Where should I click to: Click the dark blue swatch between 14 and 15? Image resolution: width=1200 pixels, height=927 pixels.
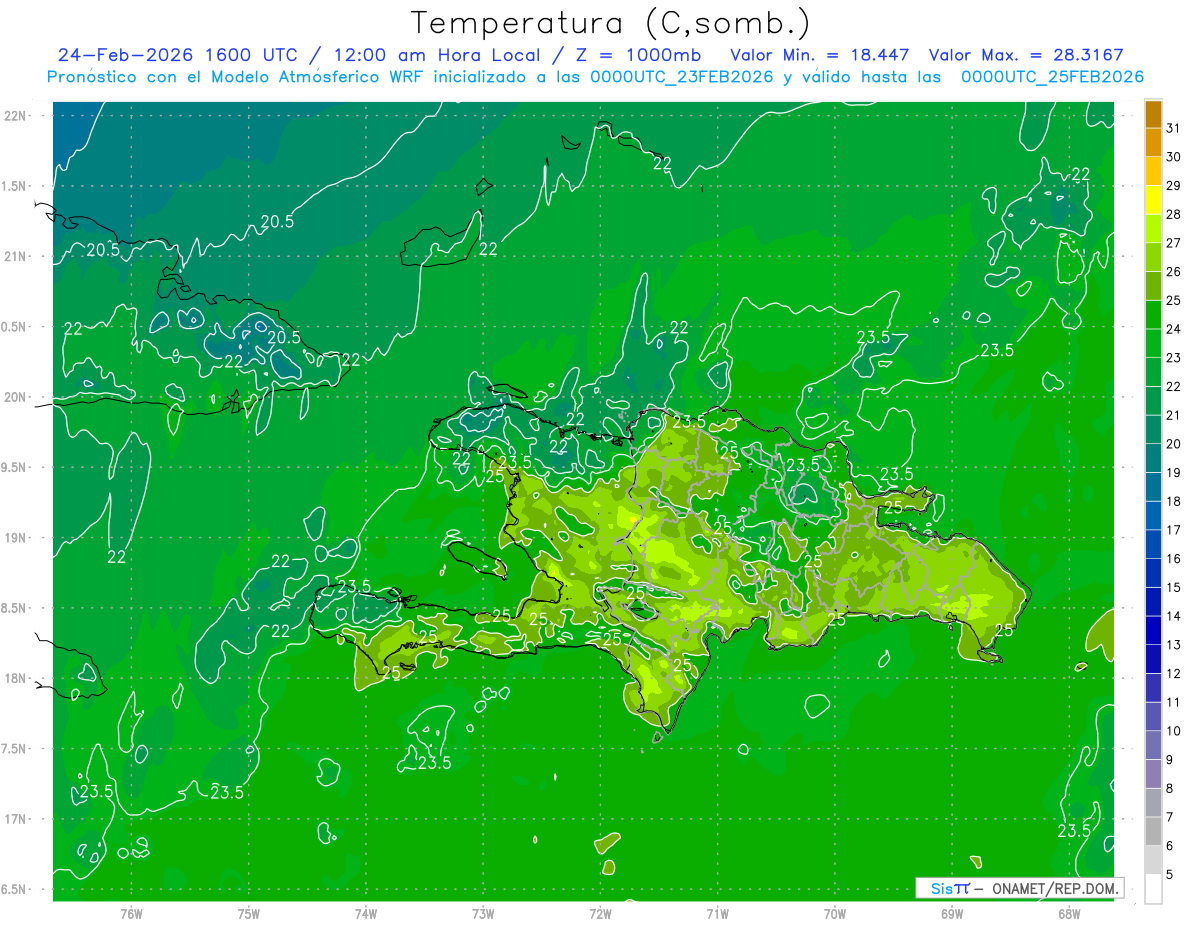pos(1153,602)
